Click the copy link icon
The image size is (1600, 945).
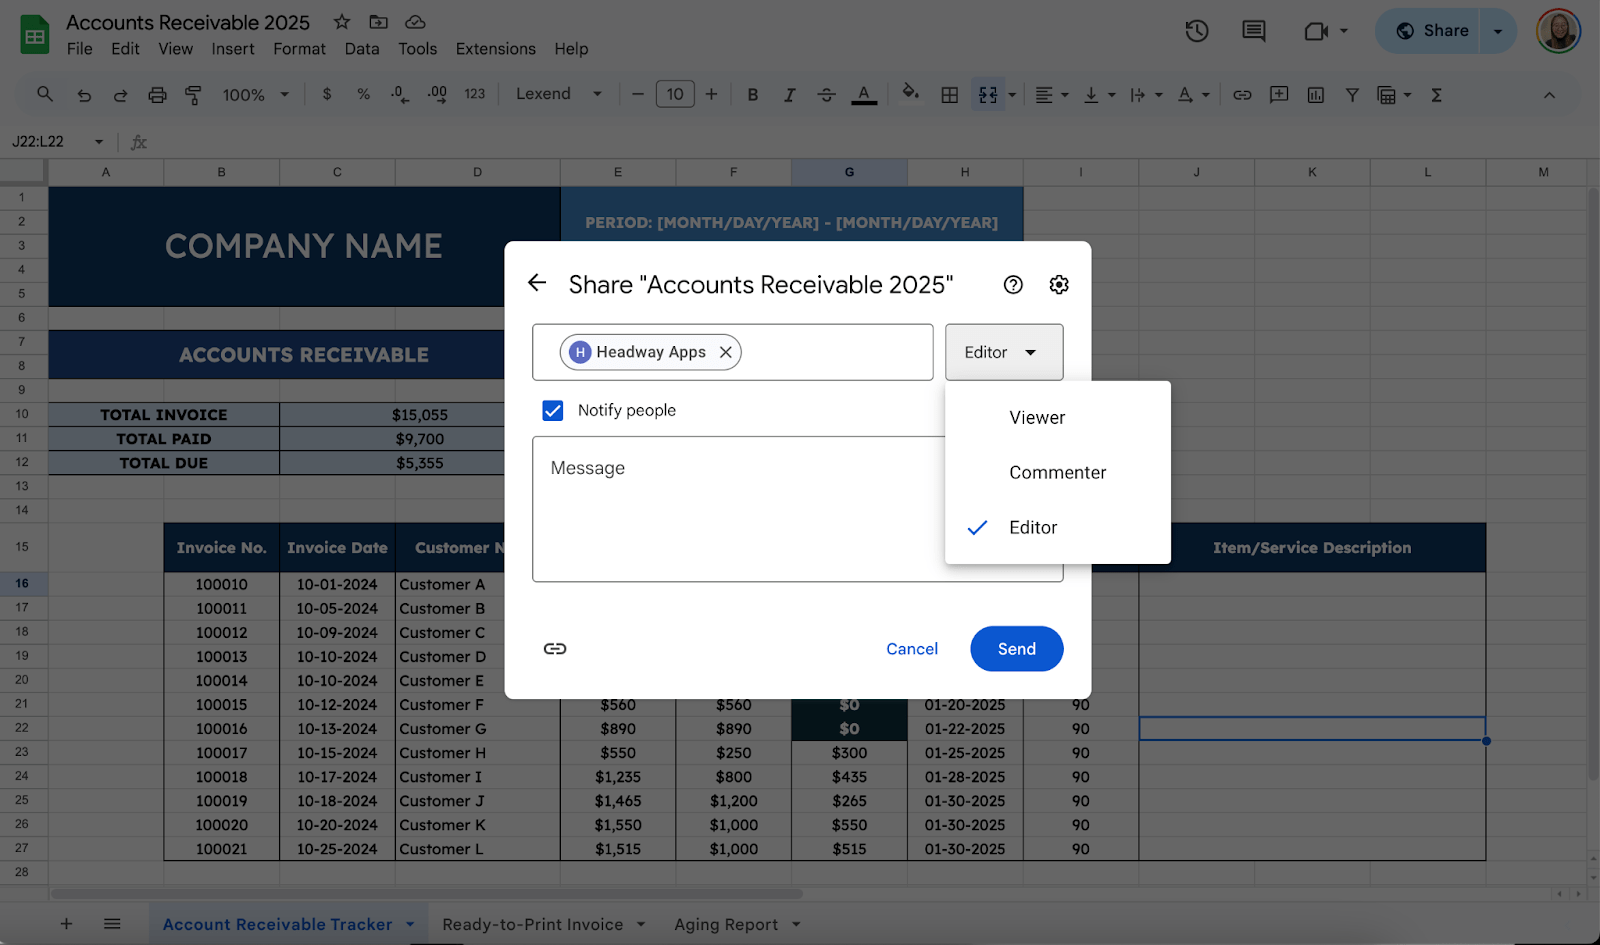555,649
